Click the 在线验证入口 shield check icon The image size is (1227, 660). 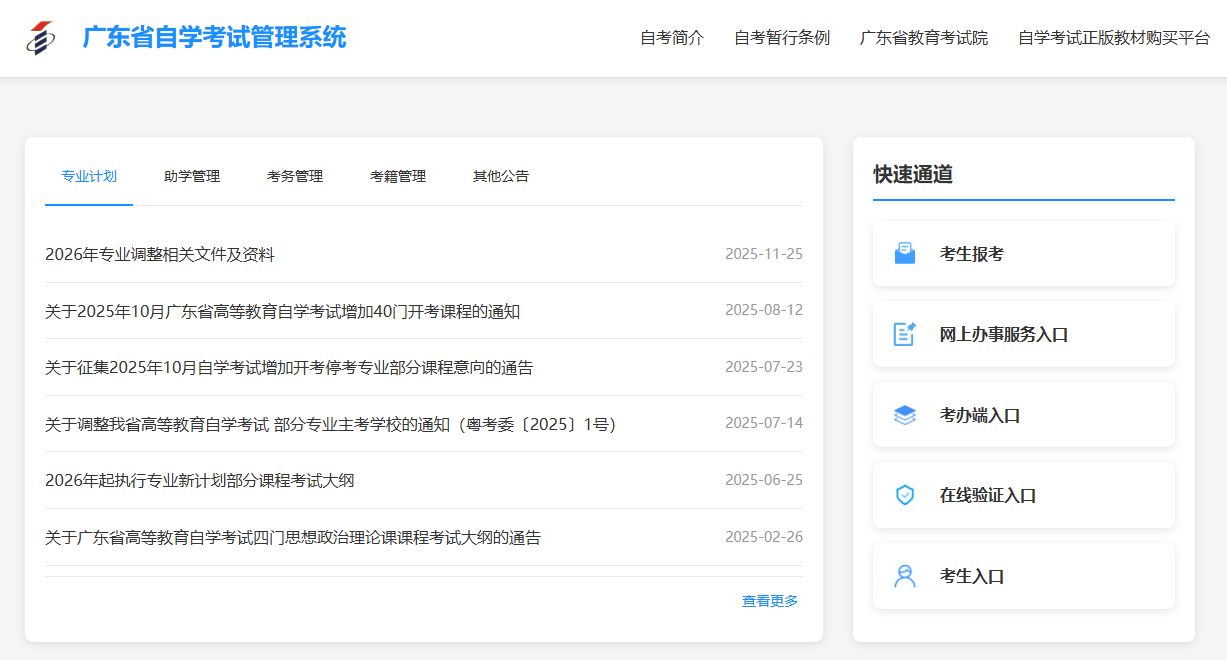(904, 495)
